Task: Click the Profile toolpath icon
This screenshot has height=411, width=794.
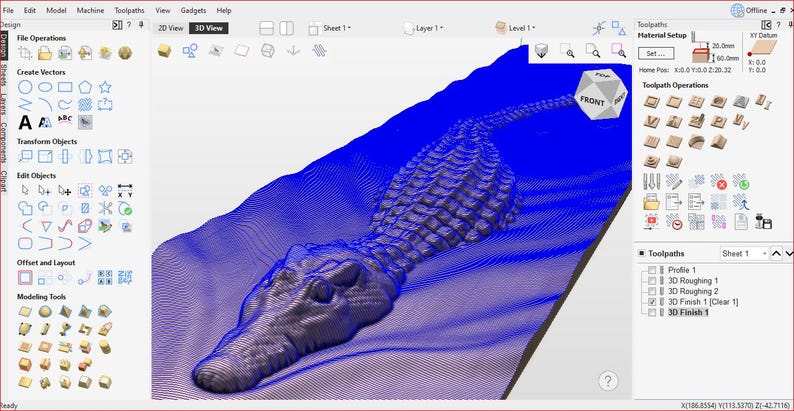Action: pos(651,102)
